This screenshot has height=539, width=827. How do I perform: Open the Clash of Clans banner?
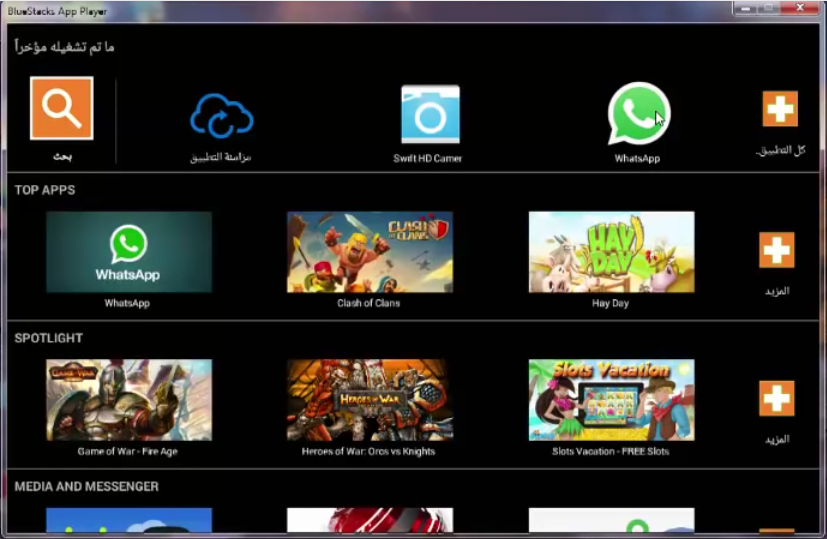[x=370, y=252]
